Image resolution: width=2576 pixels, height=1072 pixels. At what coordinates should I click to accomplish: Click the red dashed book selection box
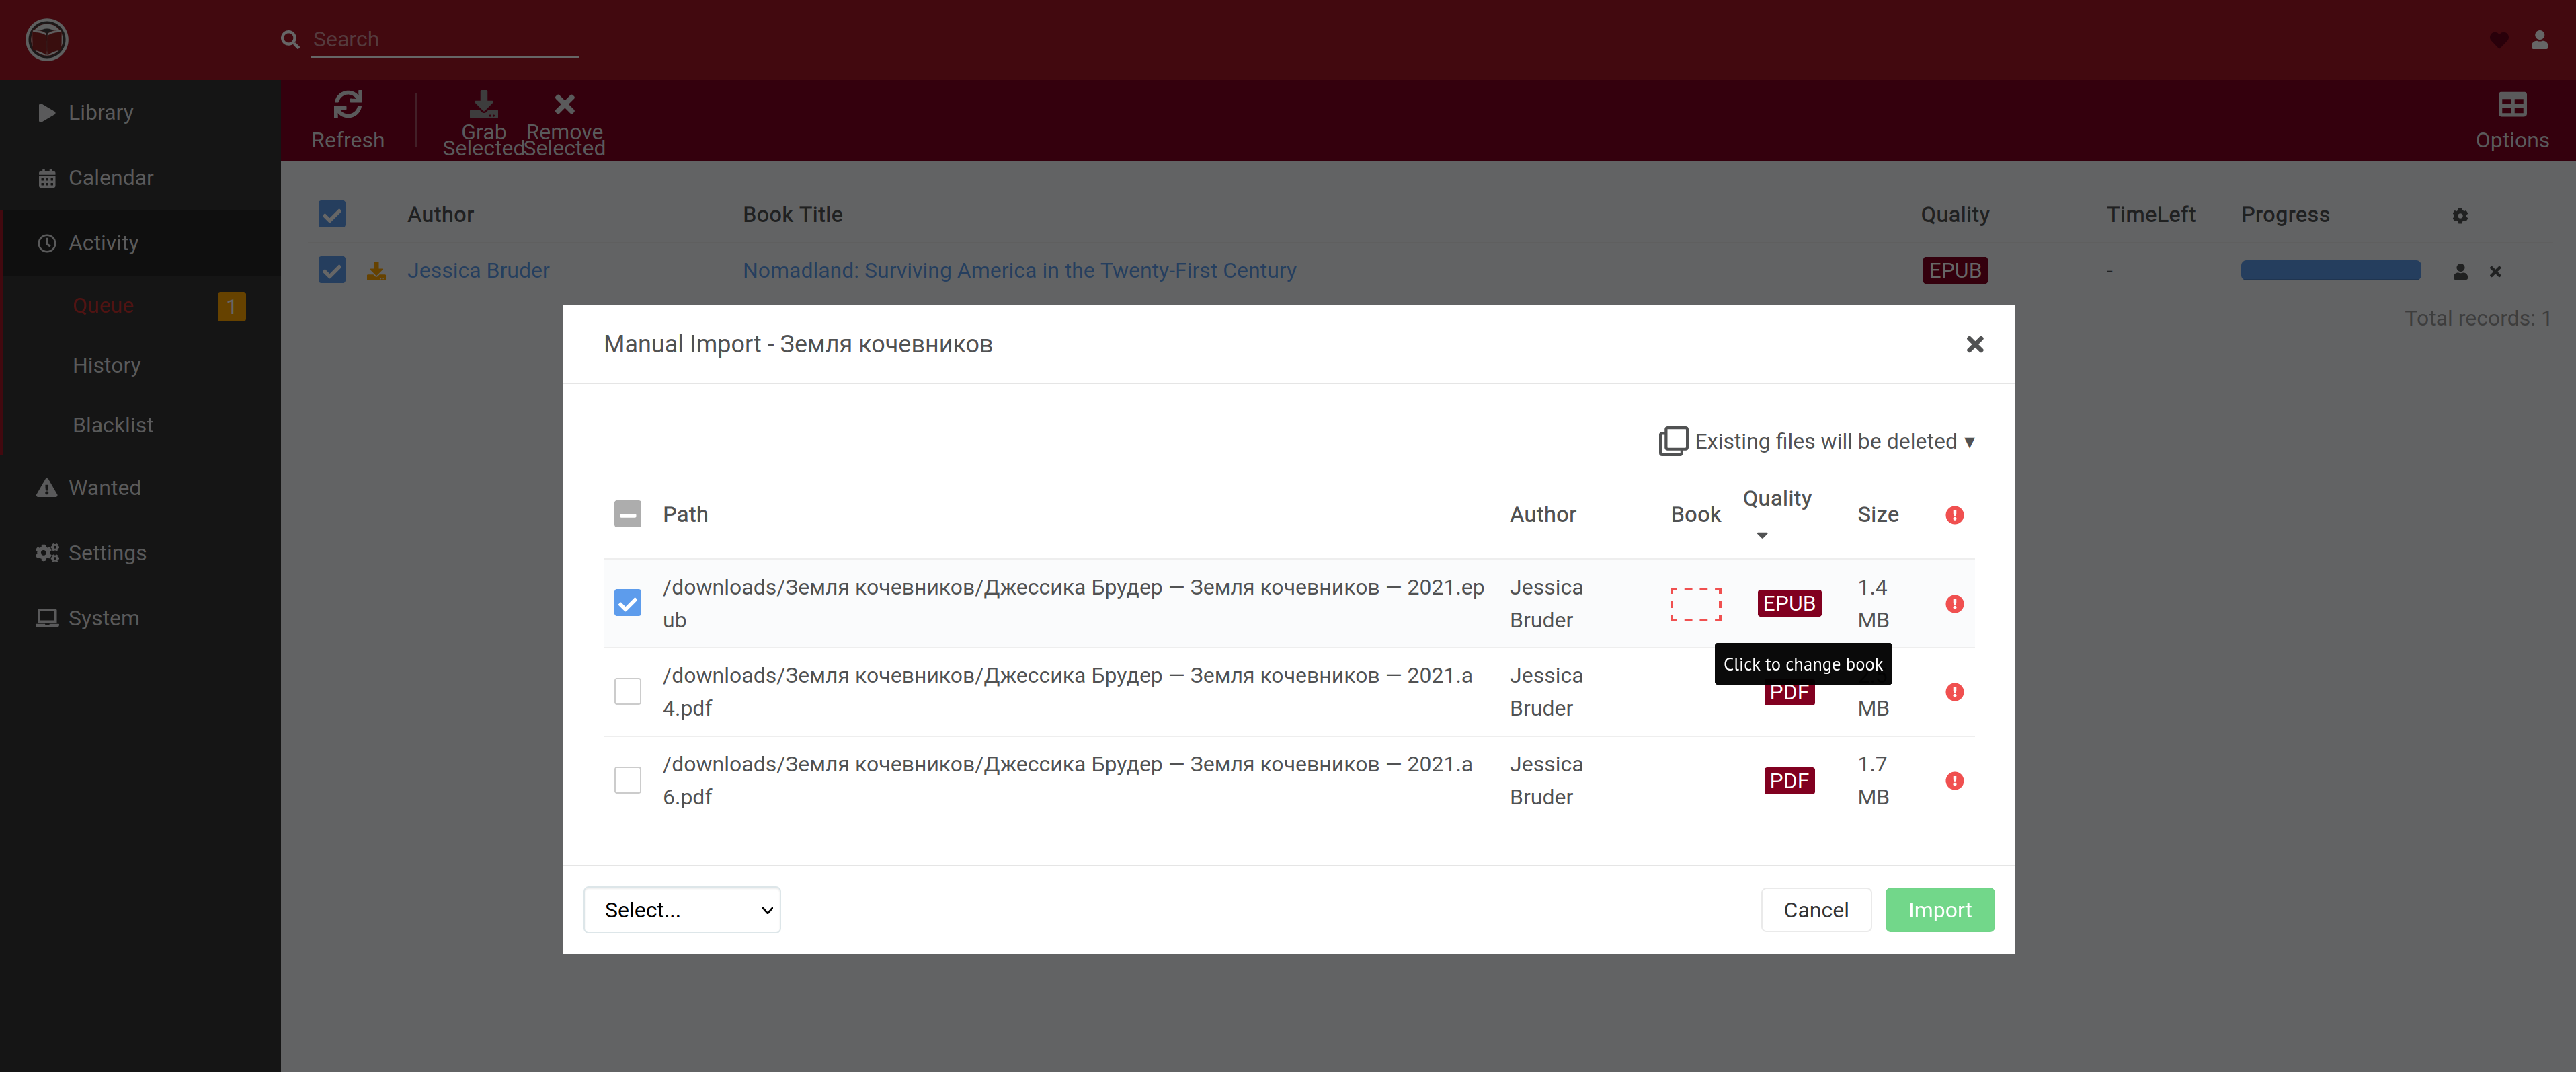(x=1695, y=604)
